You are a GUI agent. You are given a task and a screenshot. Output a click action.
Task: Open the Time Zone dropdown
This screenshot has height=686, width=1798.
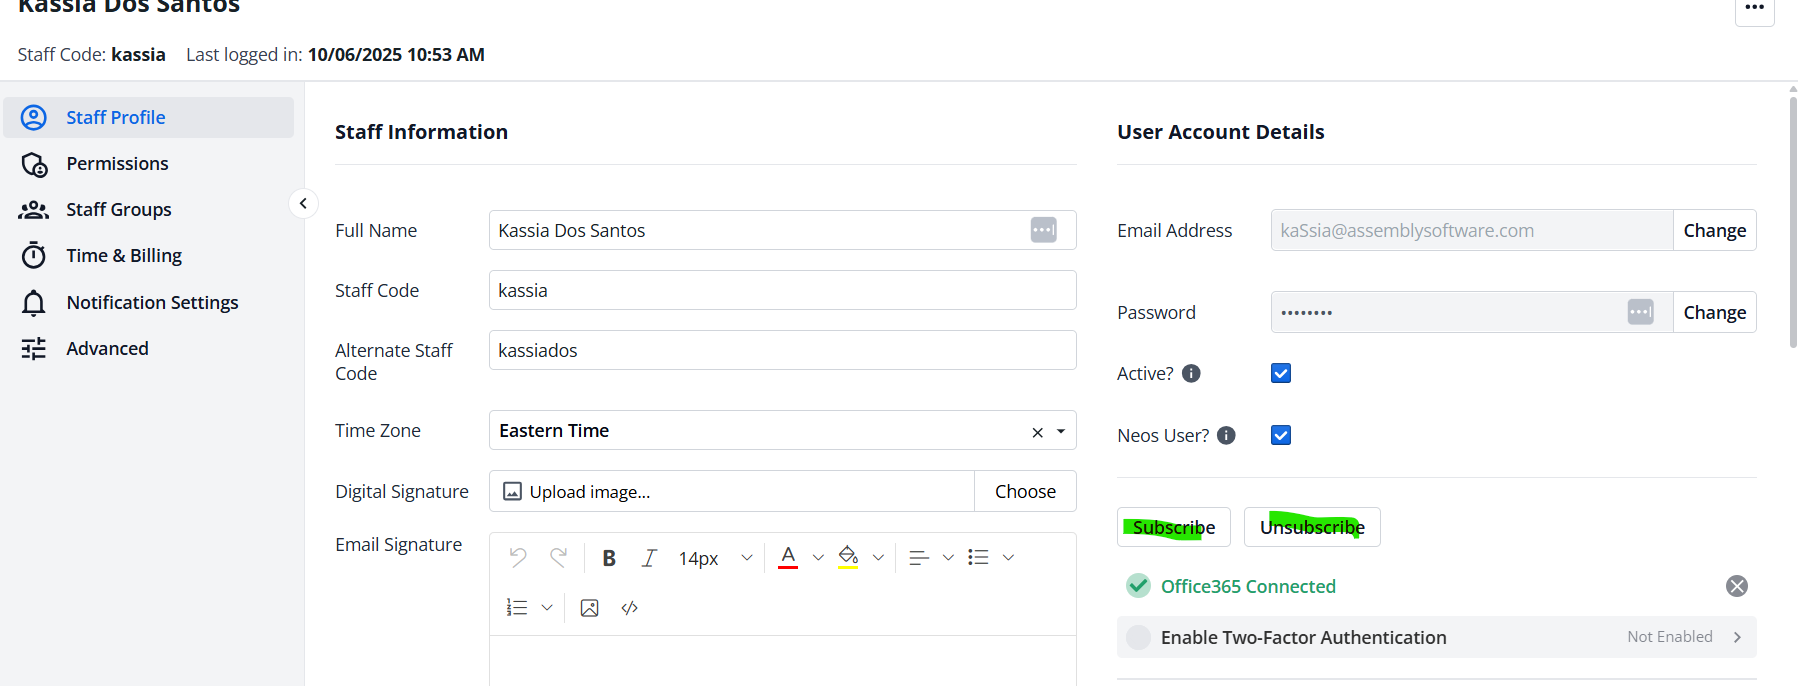point(1059,430)
